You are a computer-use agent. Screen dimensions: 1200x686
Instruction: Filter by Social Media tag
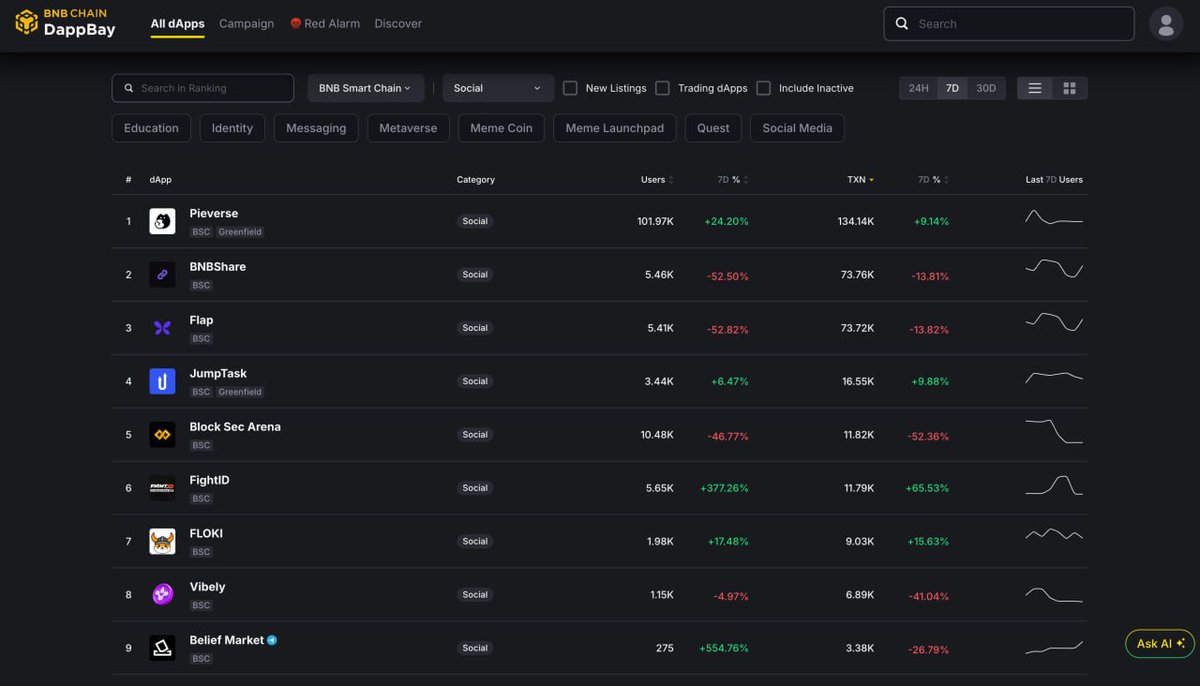797,128
